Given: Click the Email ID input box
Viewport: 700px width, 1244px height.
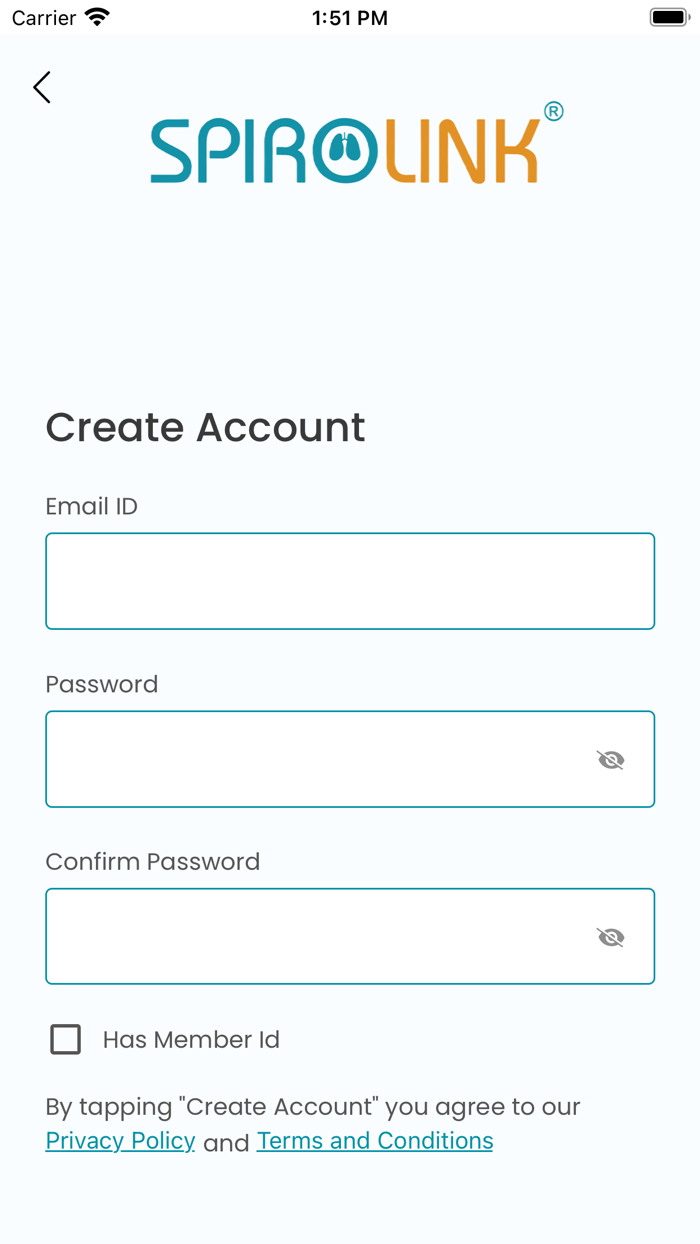Looking at the screenshot, I should [x=350, y=581].
